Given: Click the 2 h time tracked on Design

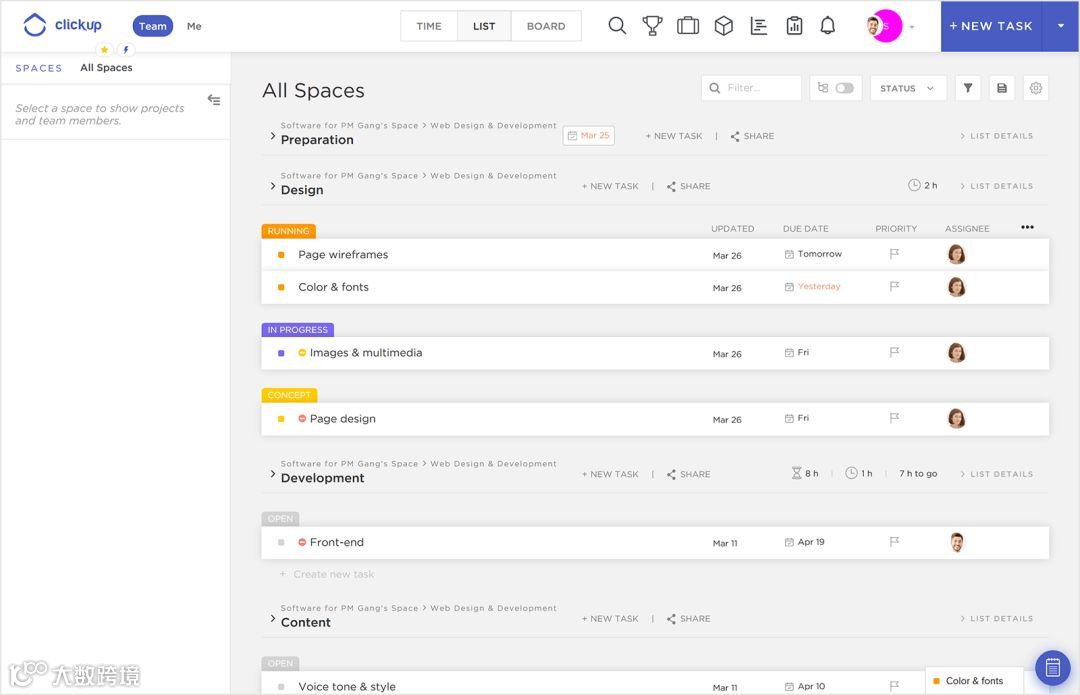Looking at the screenshot, I should coord(922,185).
